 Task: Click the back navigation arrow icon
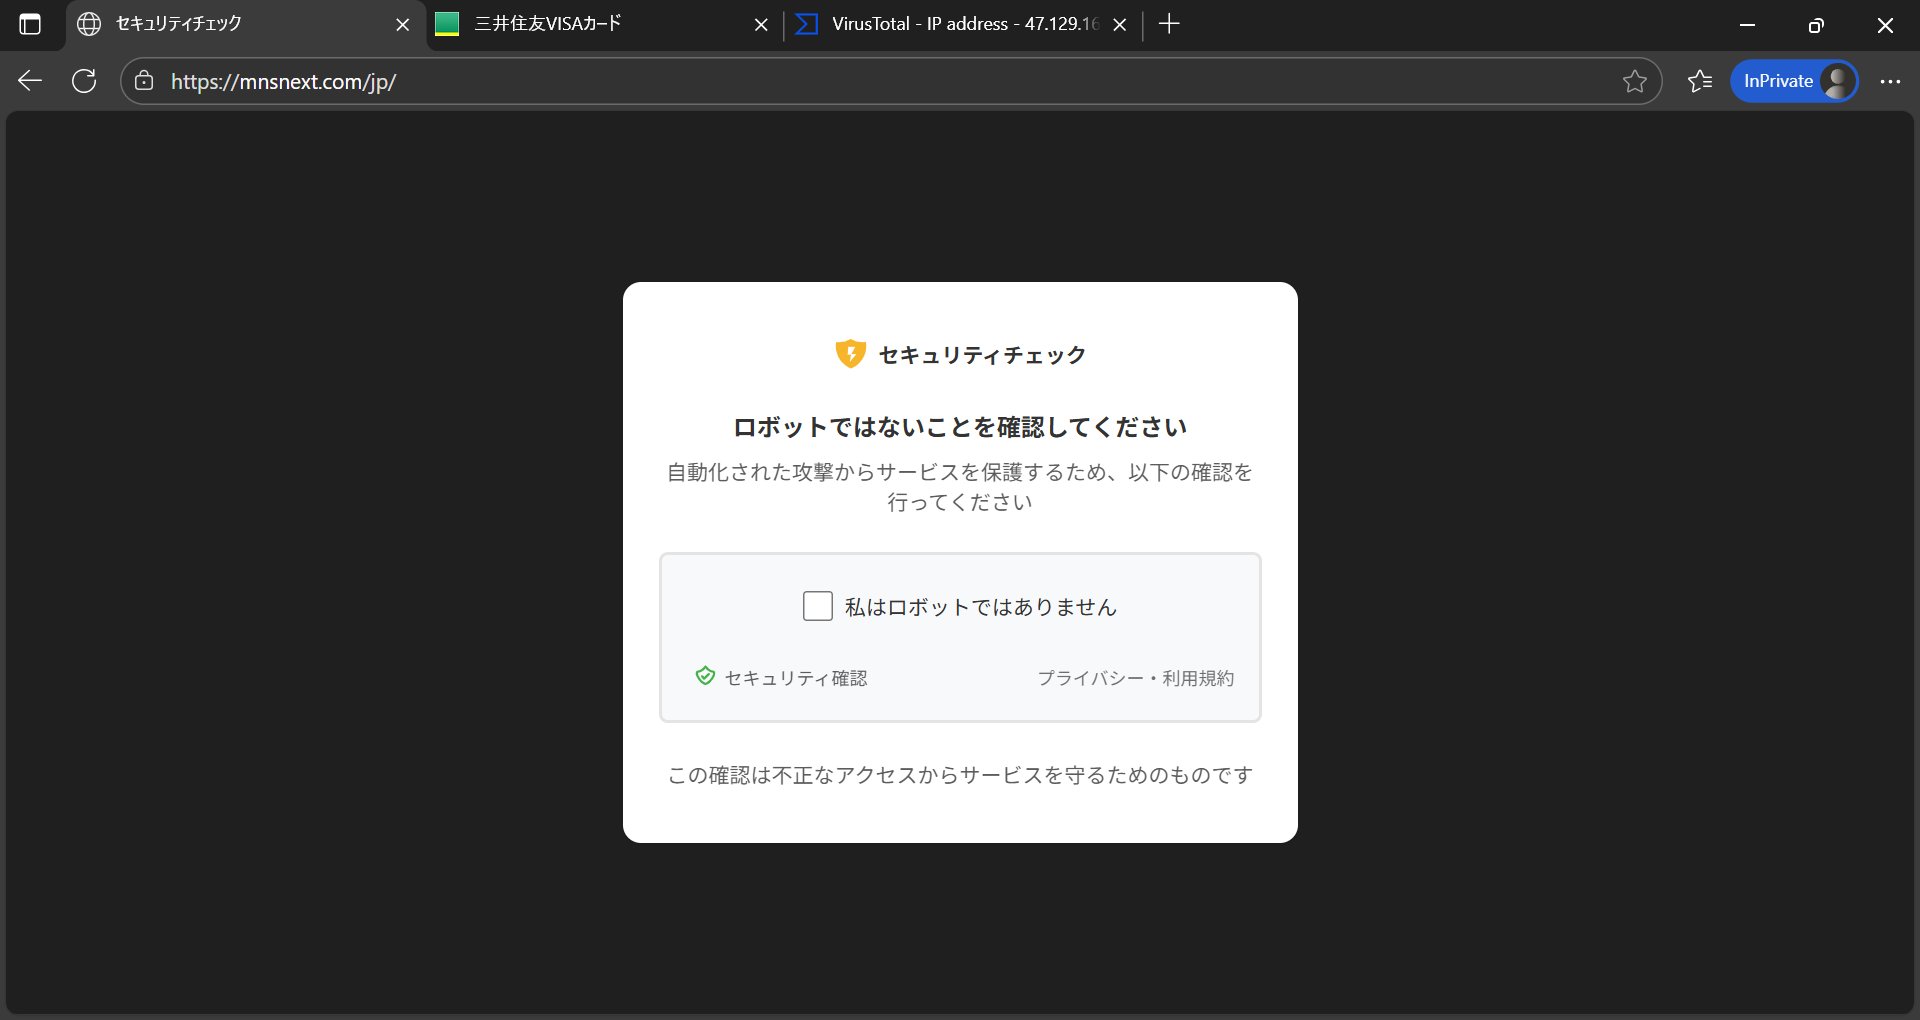pyautogui.click(x=29, y=81)
